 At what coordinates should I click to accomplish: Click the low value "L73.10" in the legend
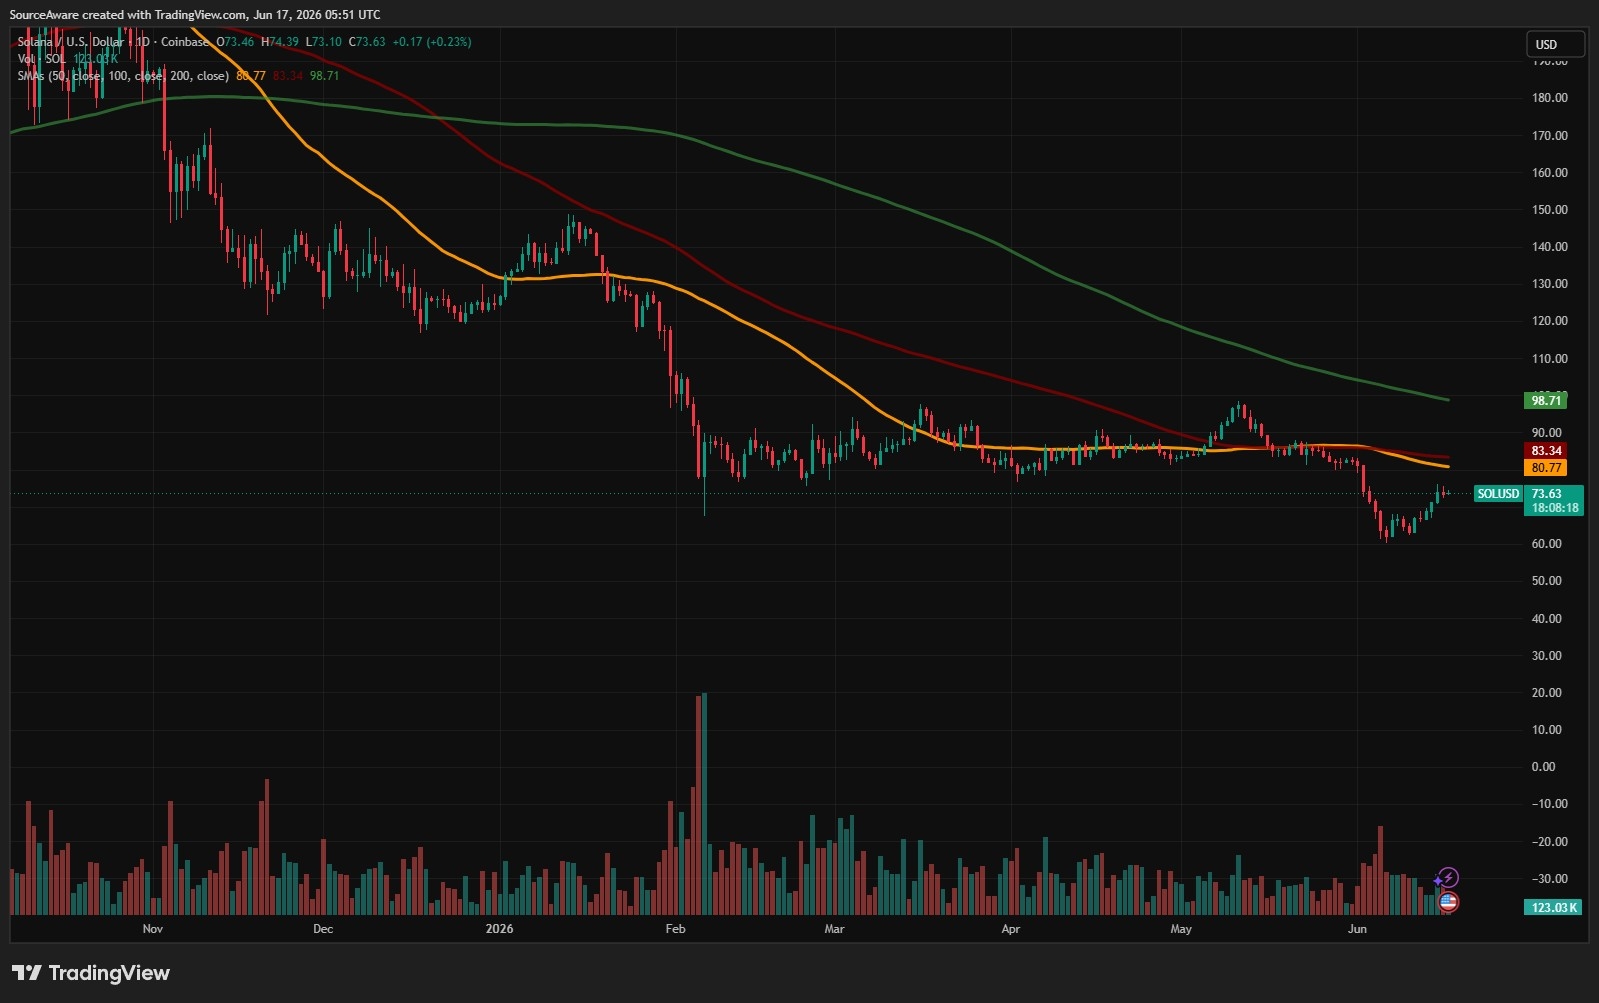323,42
